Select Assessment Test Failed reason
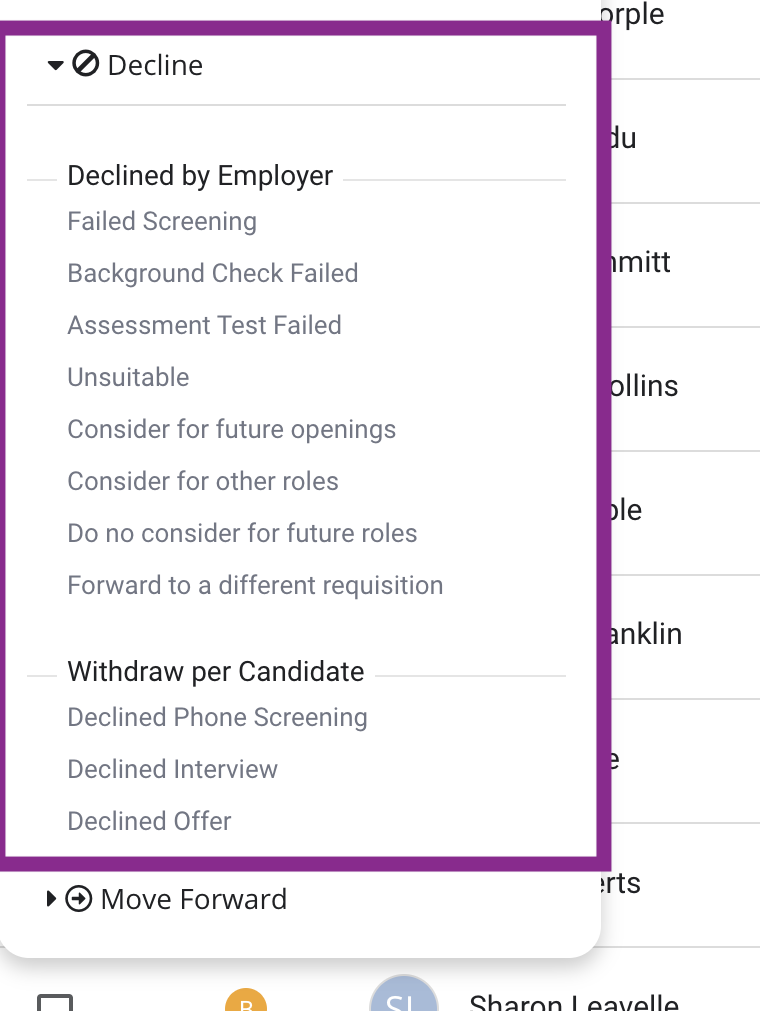The image size is (760, 1011). [x=204, y=325]
